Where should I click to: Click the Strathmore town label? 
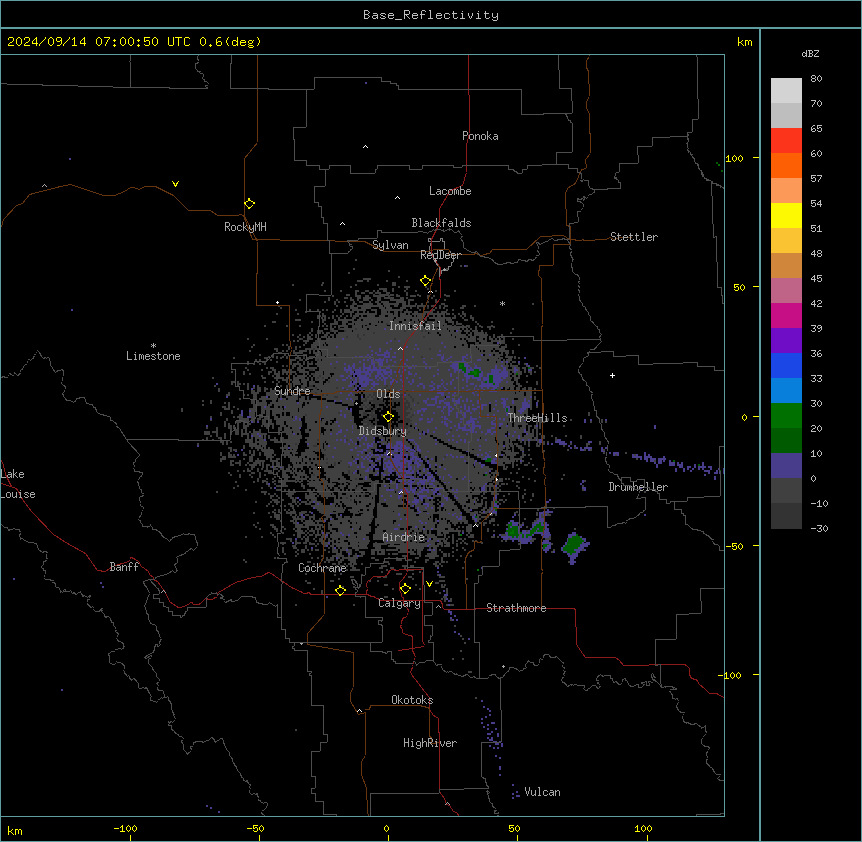pyautogui.click(x=516, y=608)
